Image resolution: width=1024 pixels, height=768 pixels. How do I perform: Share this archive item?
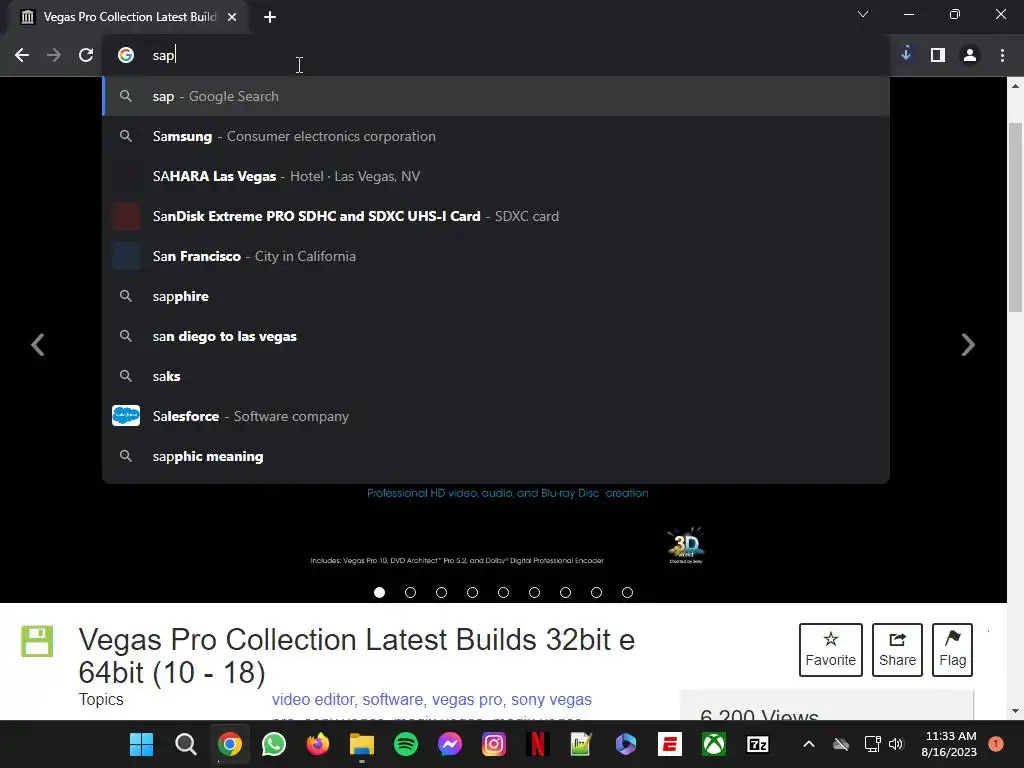click(897, 650)
